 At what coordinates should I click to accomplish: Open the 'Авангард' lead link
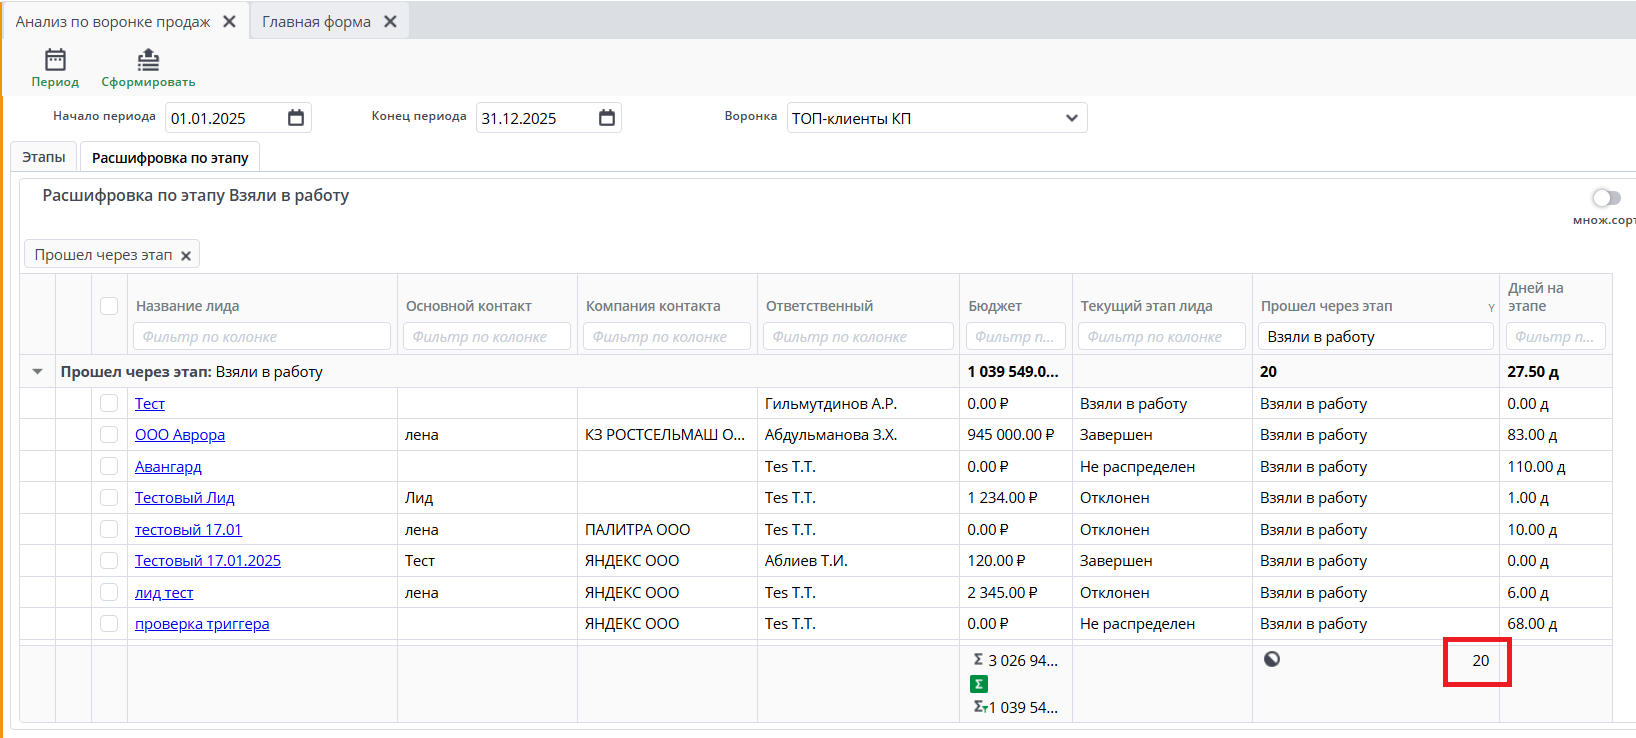pyautogui.click(x=168, y=467)
